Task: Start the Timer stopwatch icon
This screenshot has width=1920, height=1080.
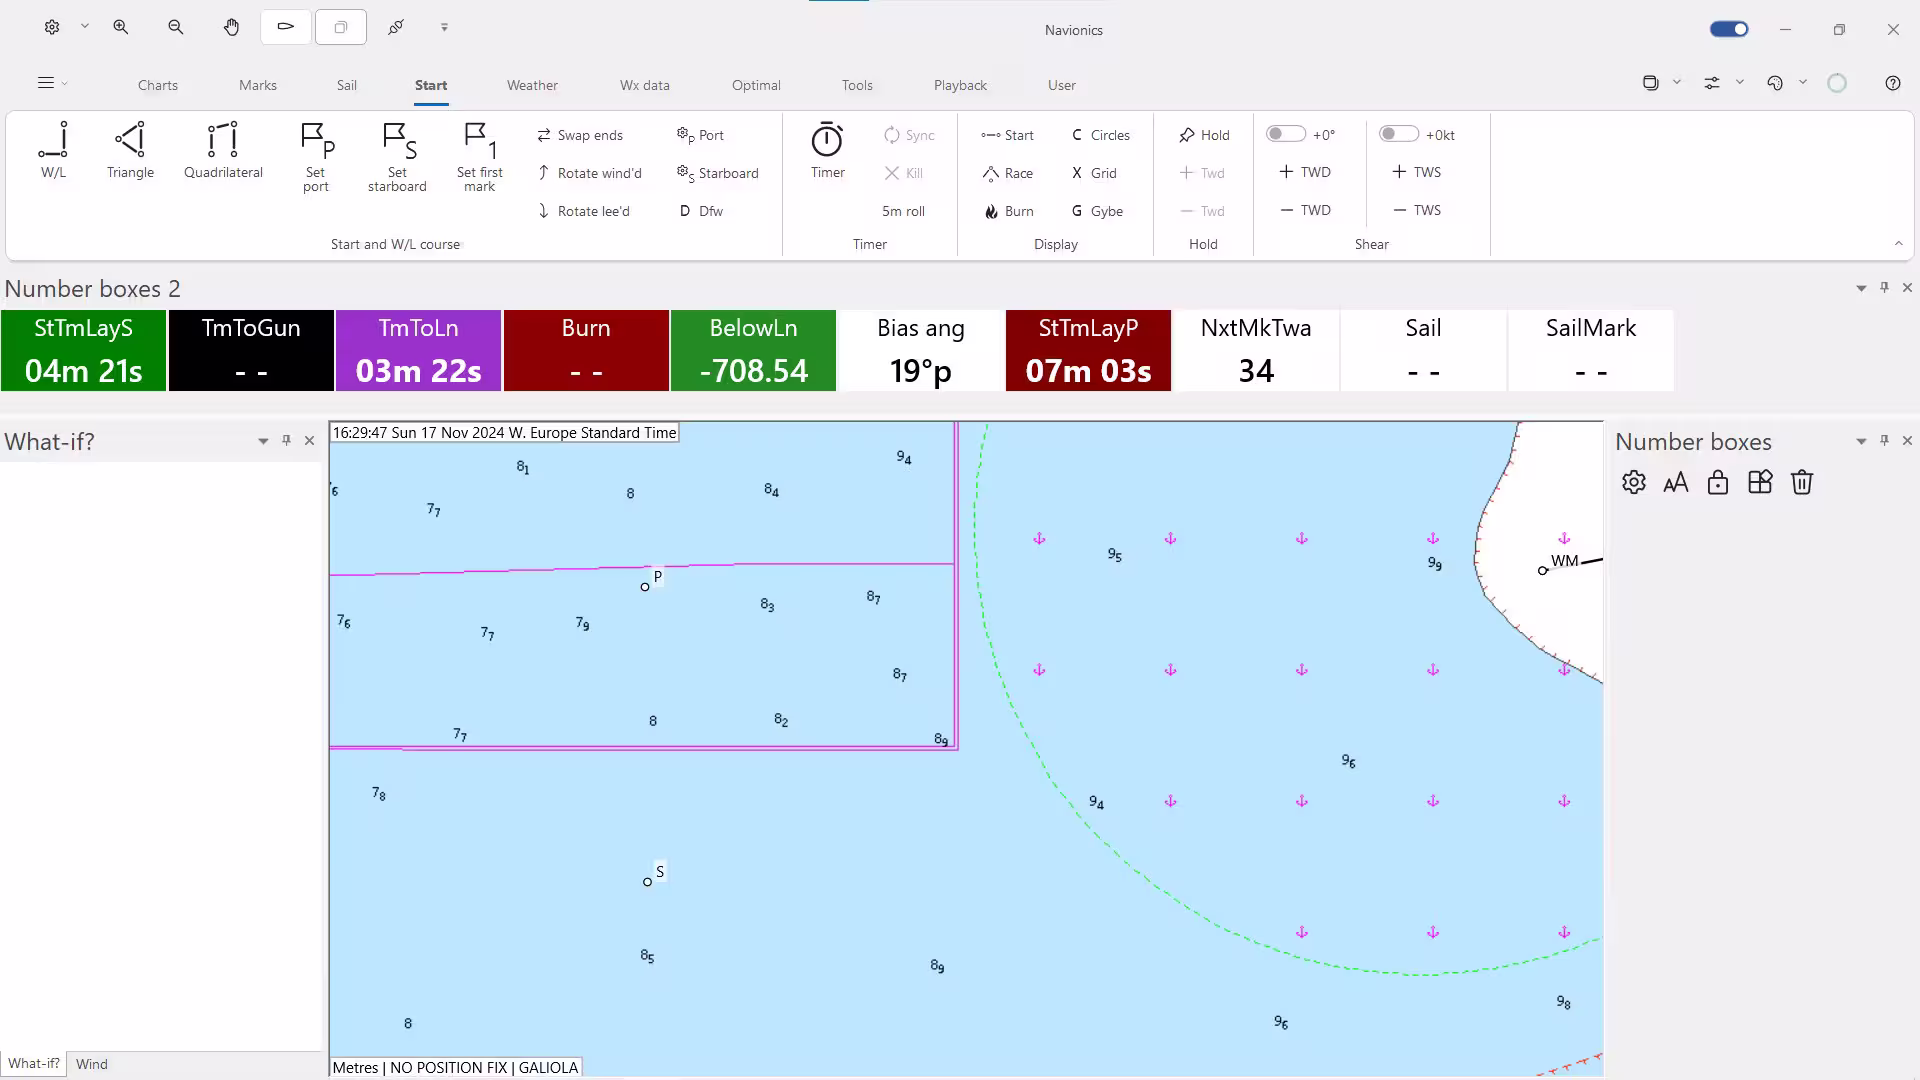Action: pos(827,141)
